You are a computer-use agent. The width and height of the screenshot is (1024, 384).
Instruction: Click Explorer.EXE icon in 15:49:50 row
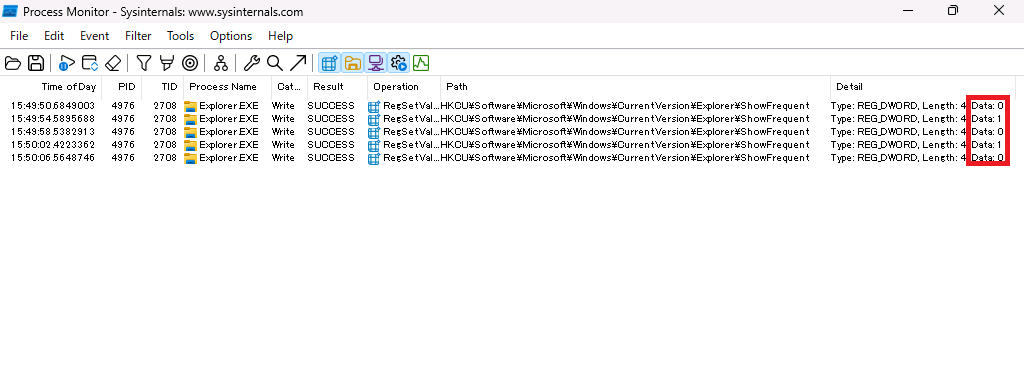click(190, 106)
